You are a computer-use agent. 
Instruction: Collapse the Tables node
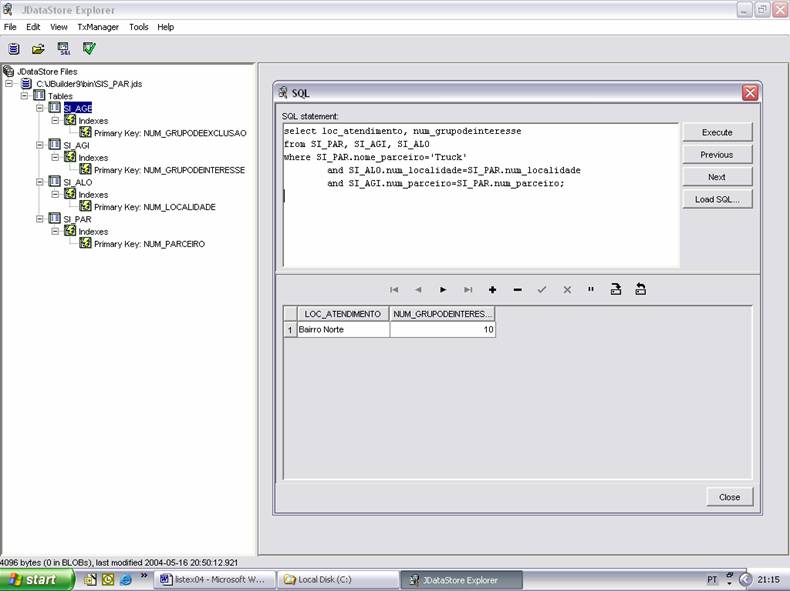click(x=24, y=96)
